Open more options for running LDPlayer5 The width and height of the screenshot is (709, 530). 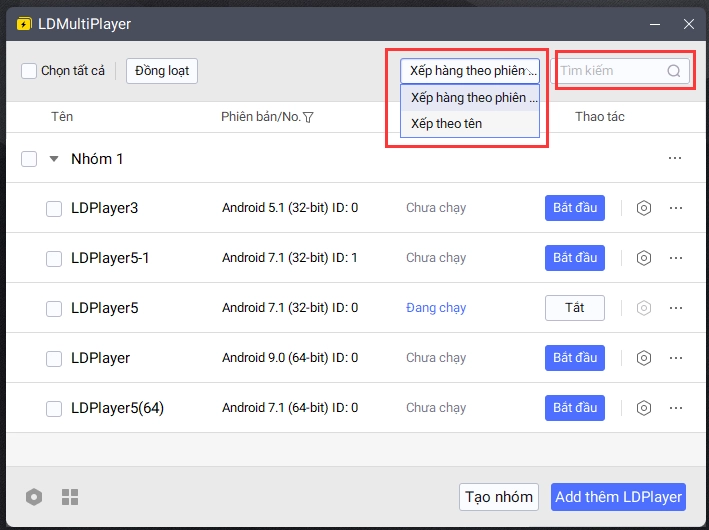[676, 308]
